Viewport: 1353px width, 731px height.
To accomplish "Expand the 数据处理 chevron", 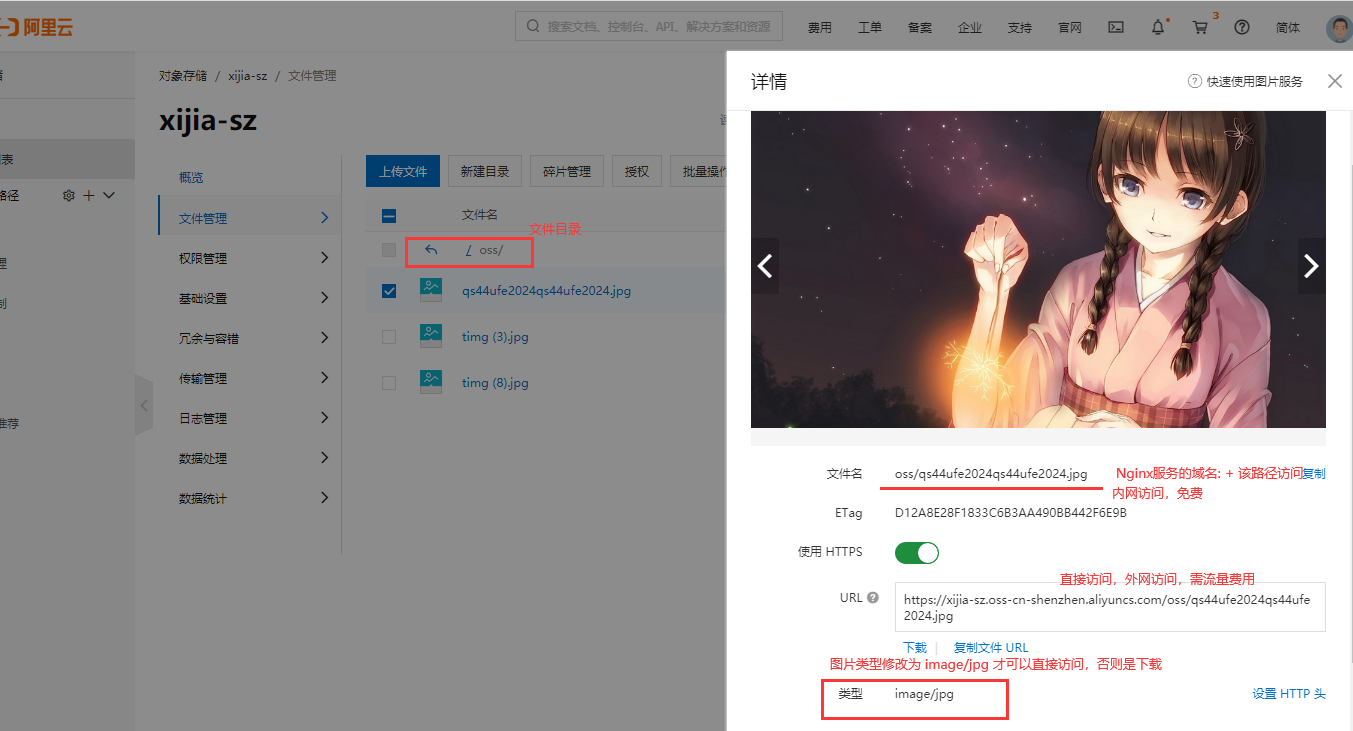I will click(324, 457).
